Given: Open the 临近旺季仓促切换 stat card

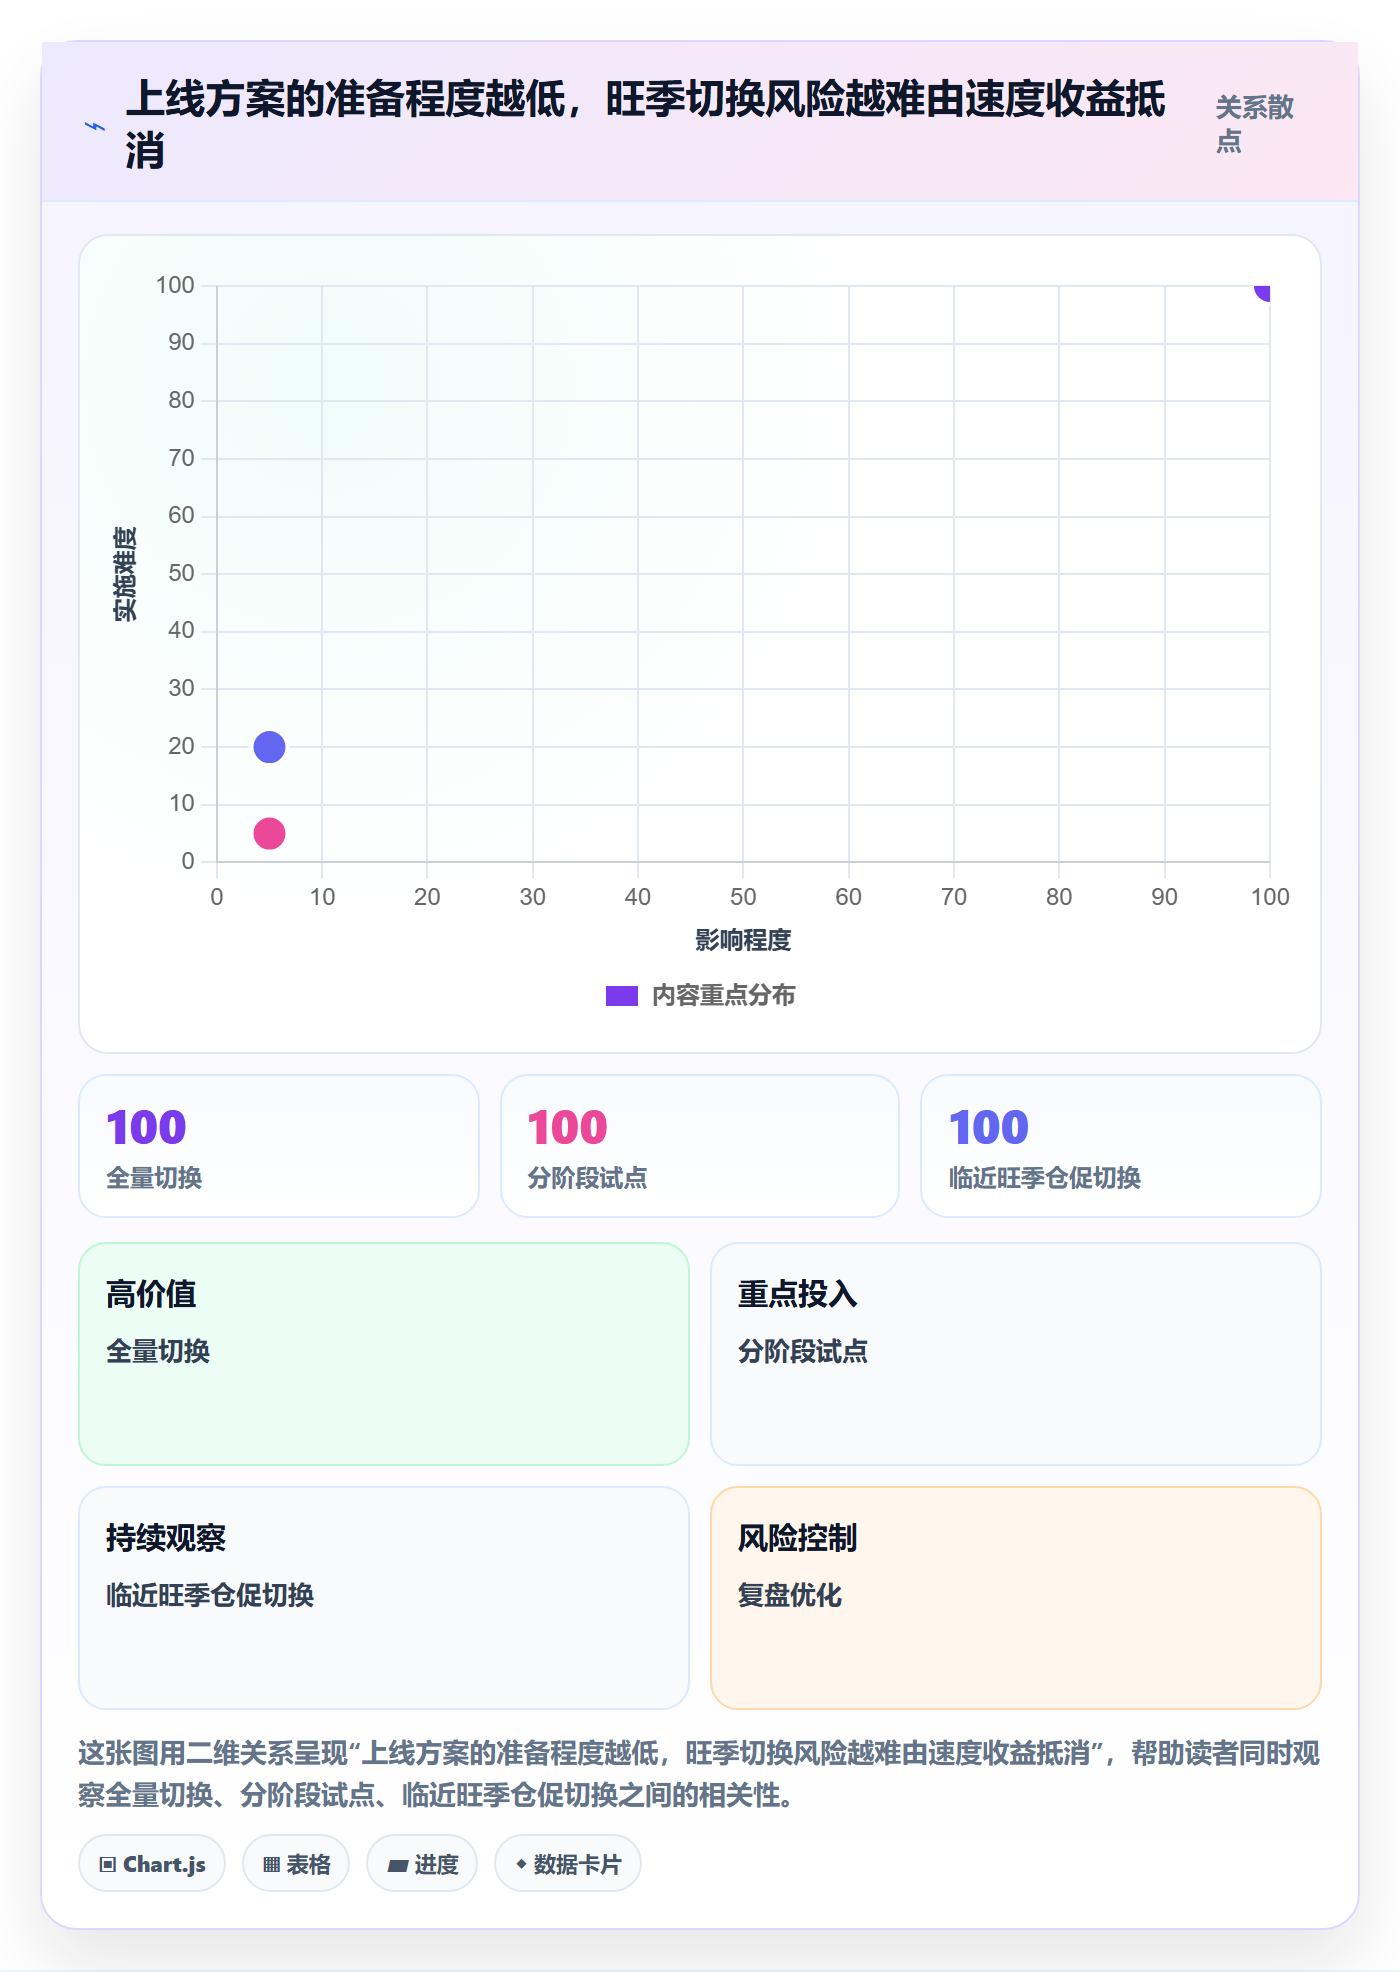Looking at the screenshot, I should 1121,1146.
